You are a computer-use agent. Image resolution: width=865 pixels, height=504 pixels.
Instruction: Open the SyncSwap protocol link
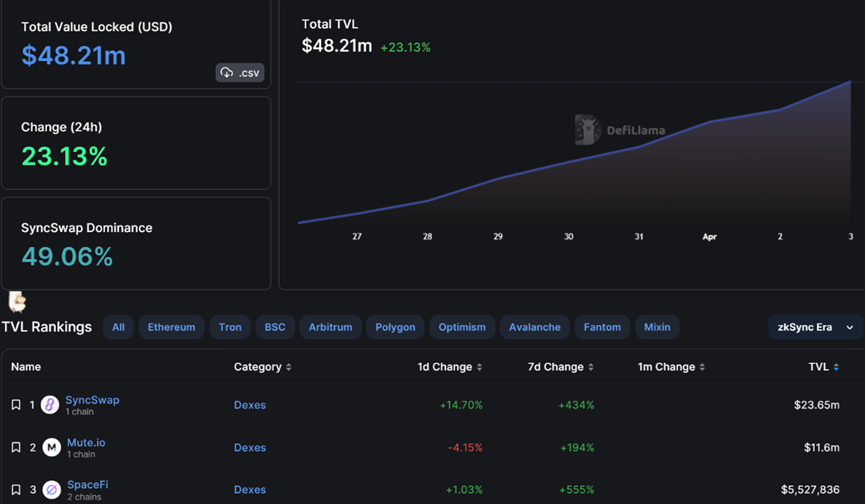[x=92, y=400]
